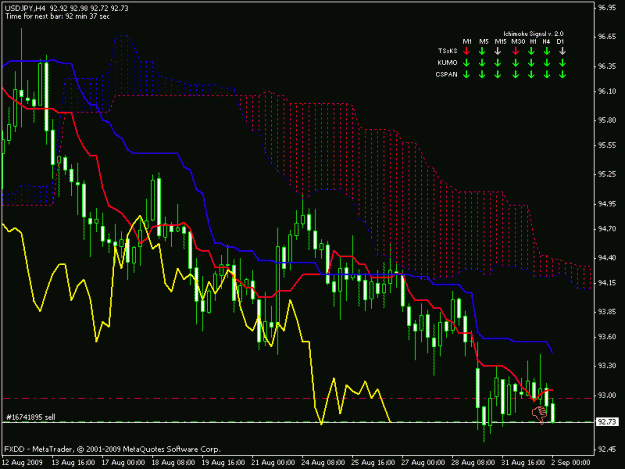Image resolution: width=625 pixels, height=469 pixels.
Task: Click the 27 Aug 00:00 date label
Action: point(423,462)
